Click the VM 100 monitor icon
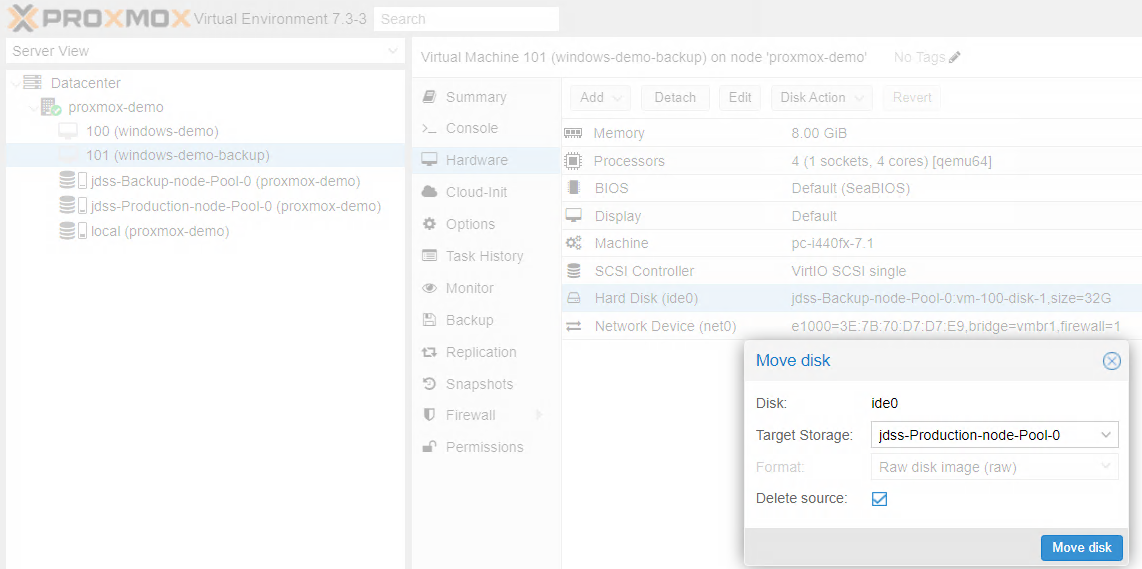 68,132
